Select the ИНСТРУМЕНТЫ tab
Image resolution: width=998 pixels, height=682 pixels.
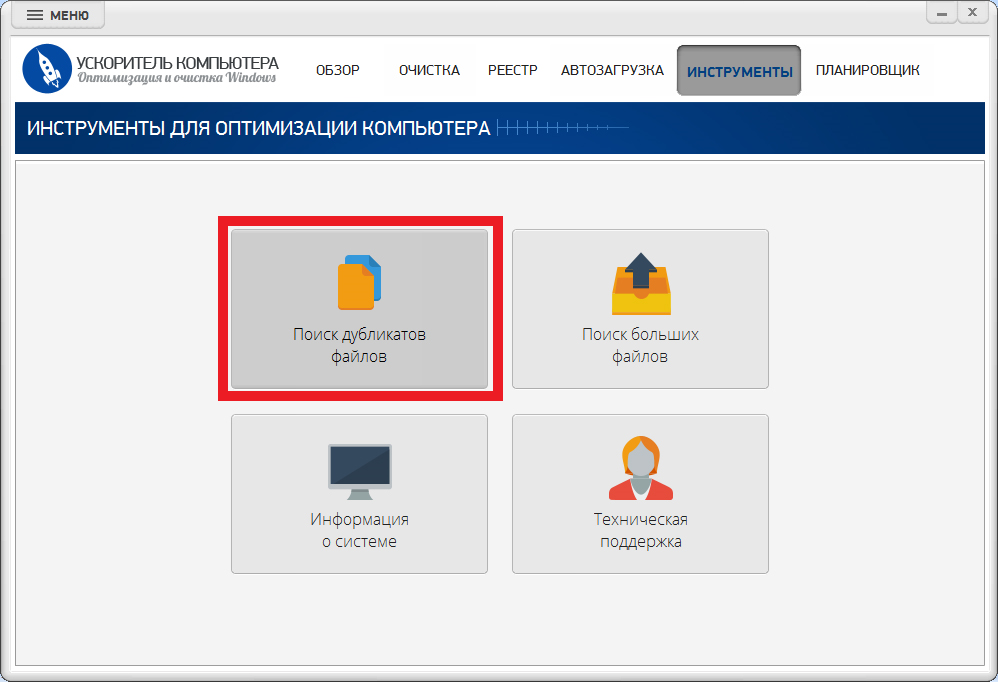pyautogui.click(x=739, y=71)
